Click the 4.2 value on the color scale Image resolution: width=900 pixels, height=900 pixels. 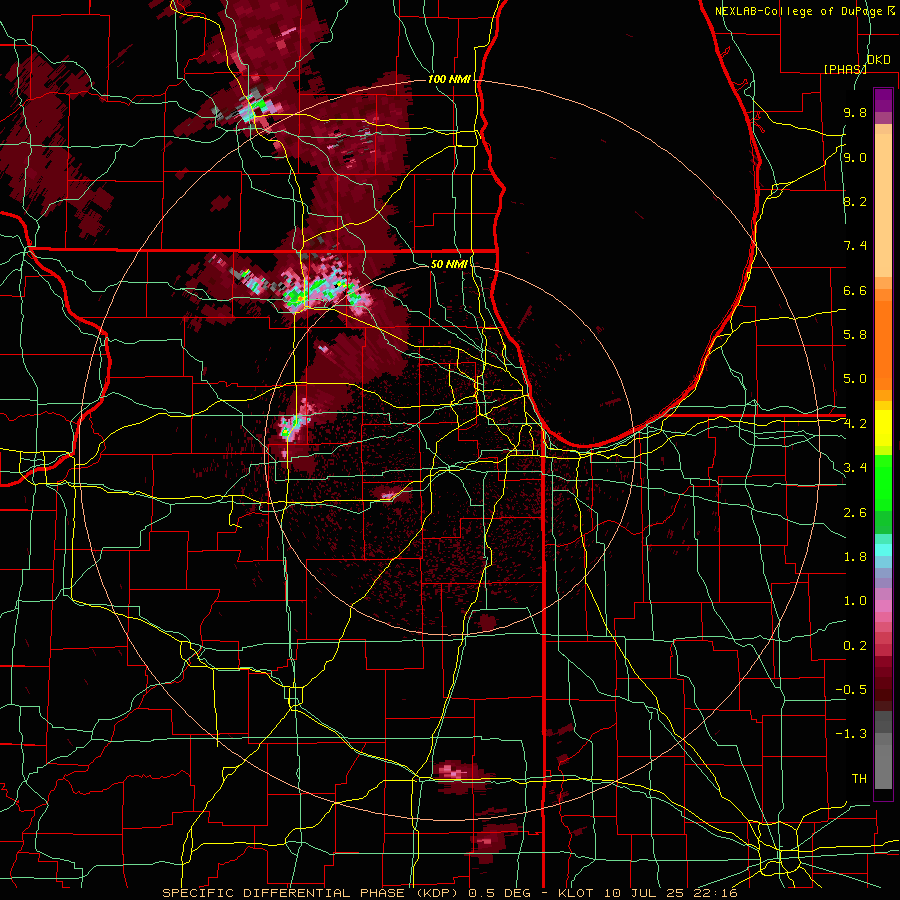coord(855,424)
